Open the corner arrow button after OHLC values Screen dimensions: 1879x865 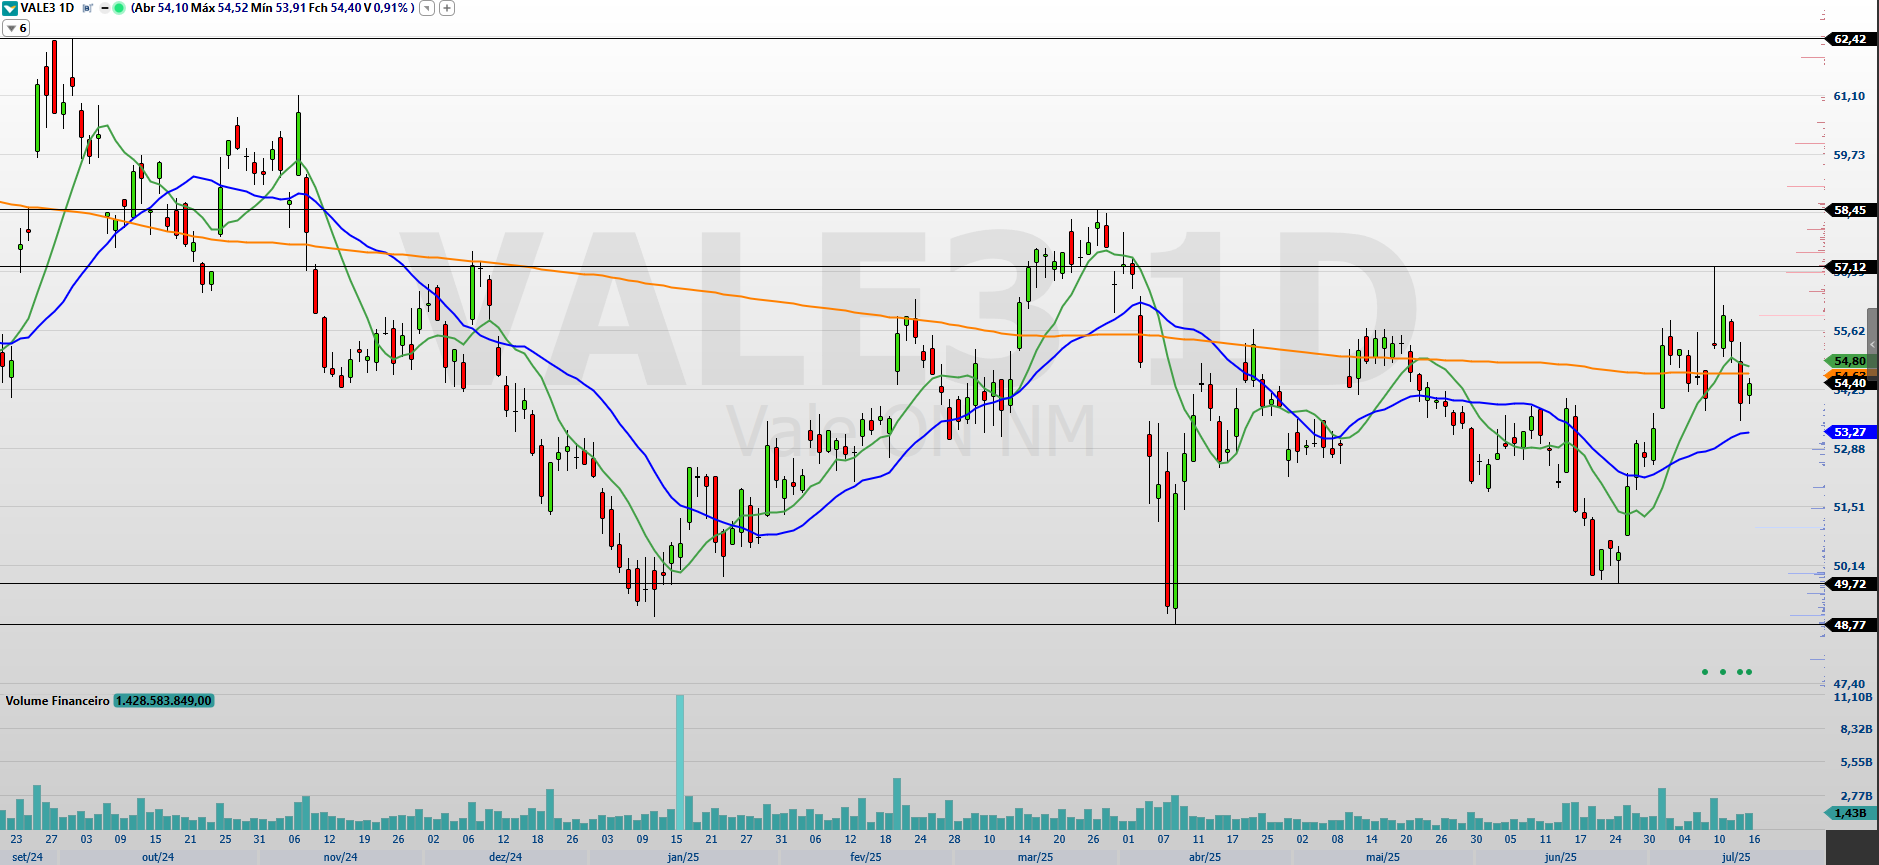427,8
